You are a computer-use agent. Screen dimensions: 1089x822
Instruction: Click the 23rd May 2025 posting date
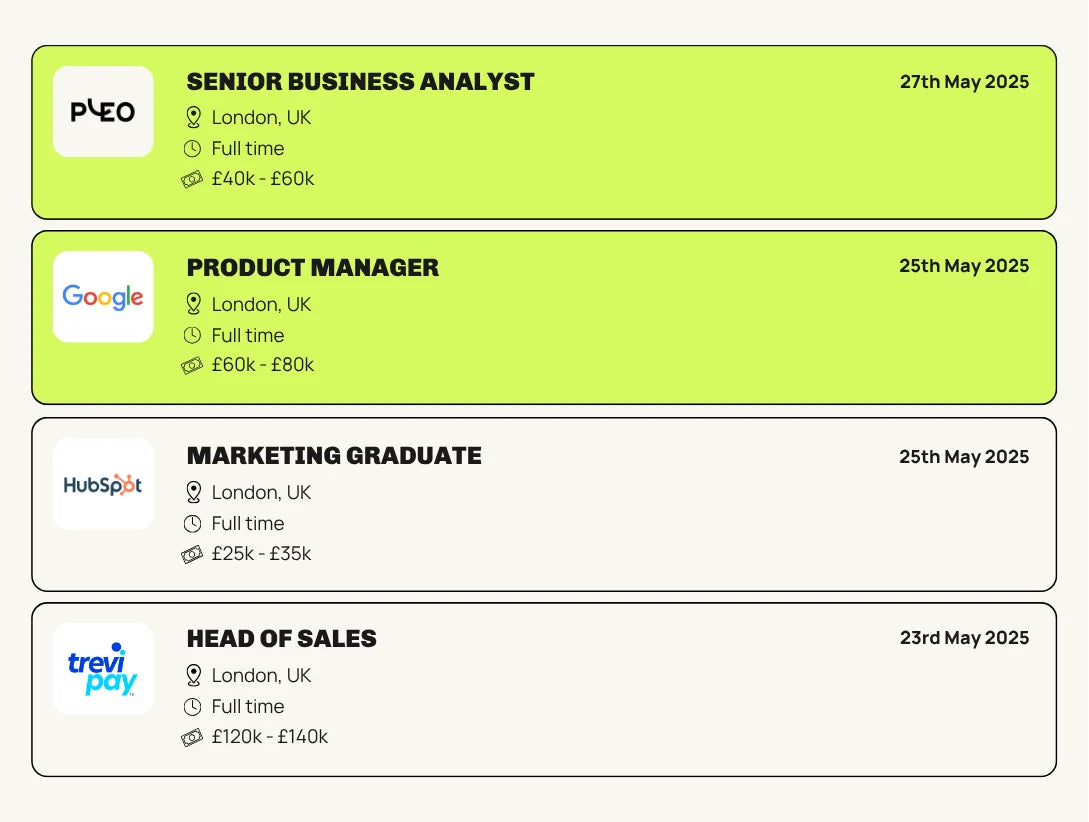pyautogui.click(x=964, y=638)
